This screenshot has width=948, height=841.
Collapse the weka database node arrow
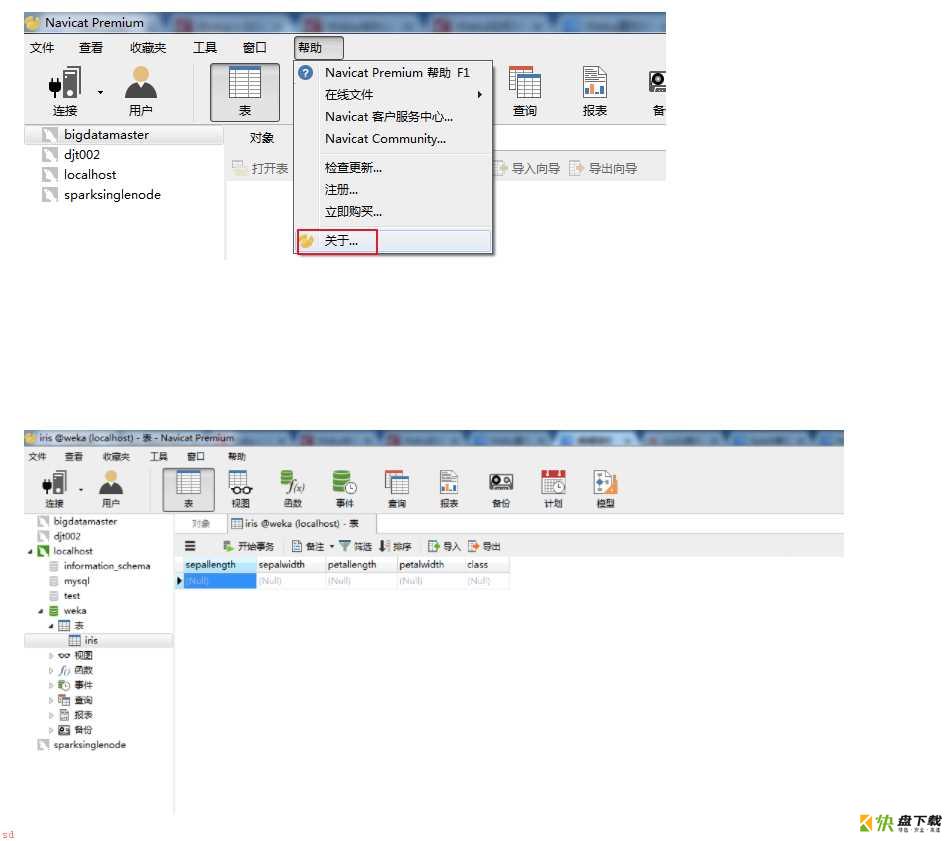(41, 611)
